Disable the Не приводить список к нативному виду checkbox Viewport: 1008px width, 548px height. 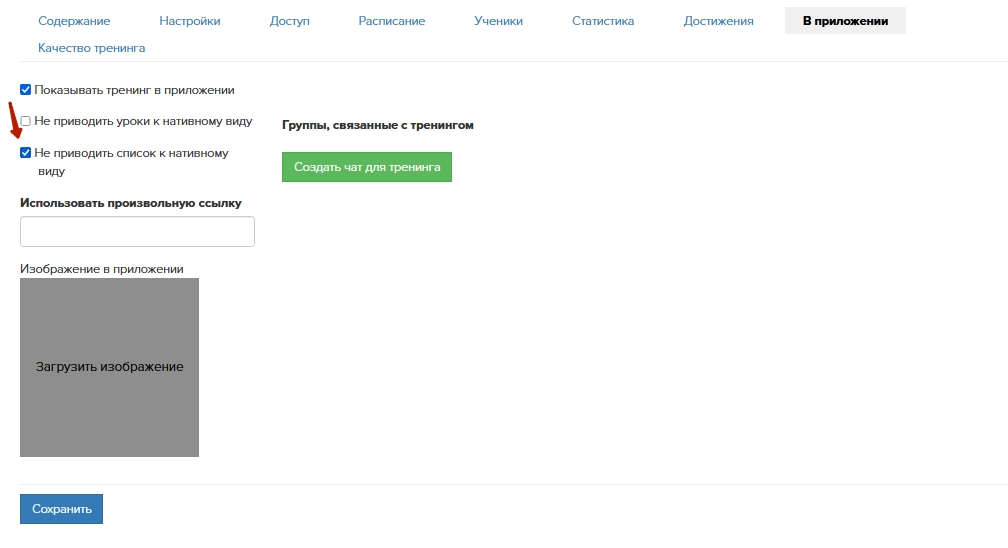(26, 154)
